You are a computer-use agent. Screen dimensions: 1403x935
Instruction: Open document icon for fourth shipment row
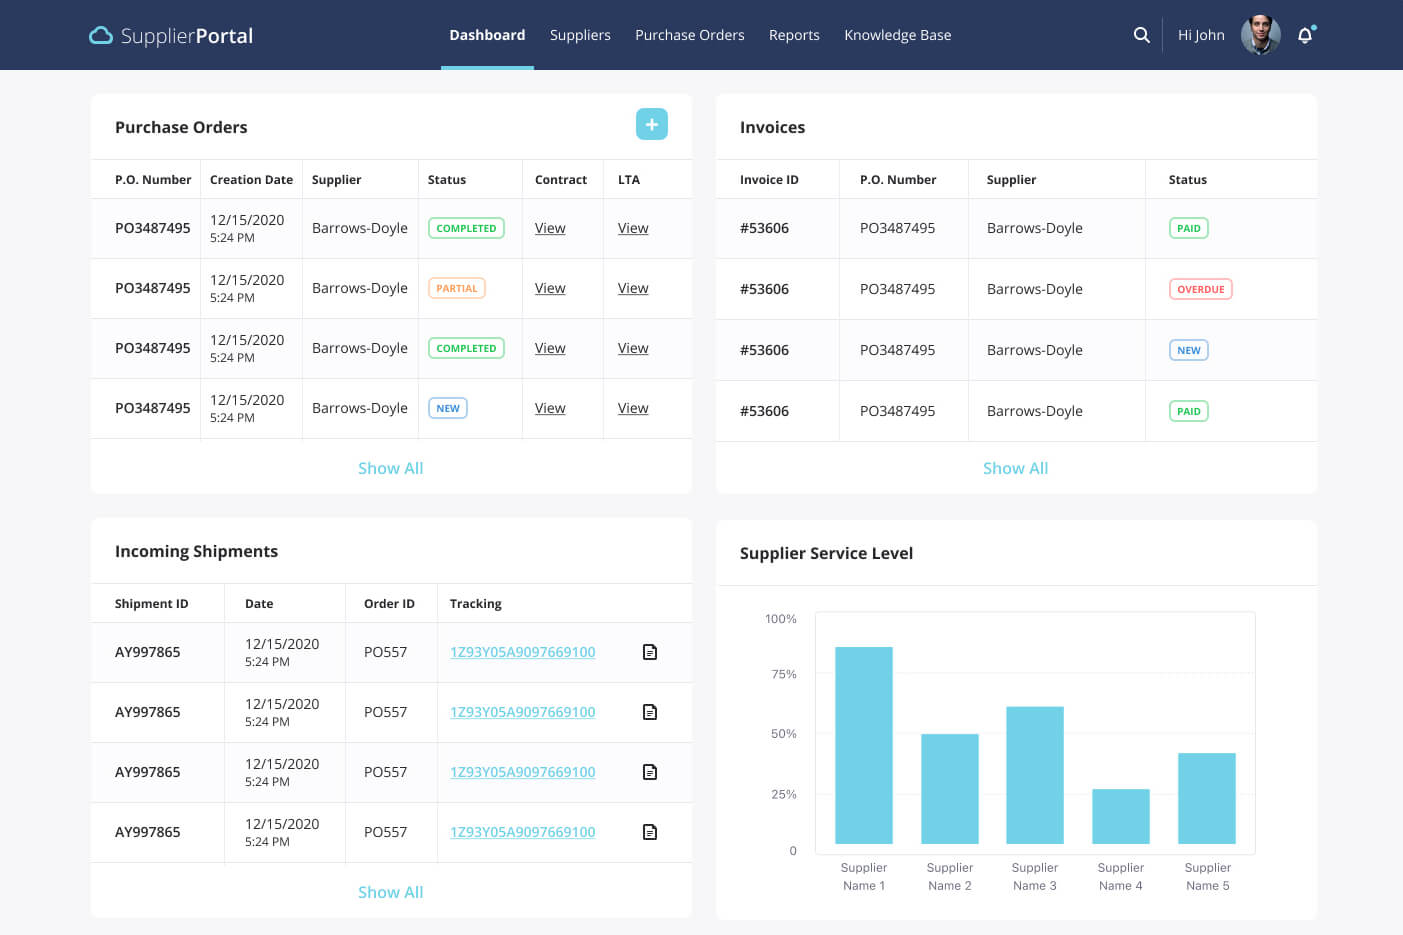click(x=650, y=832)
